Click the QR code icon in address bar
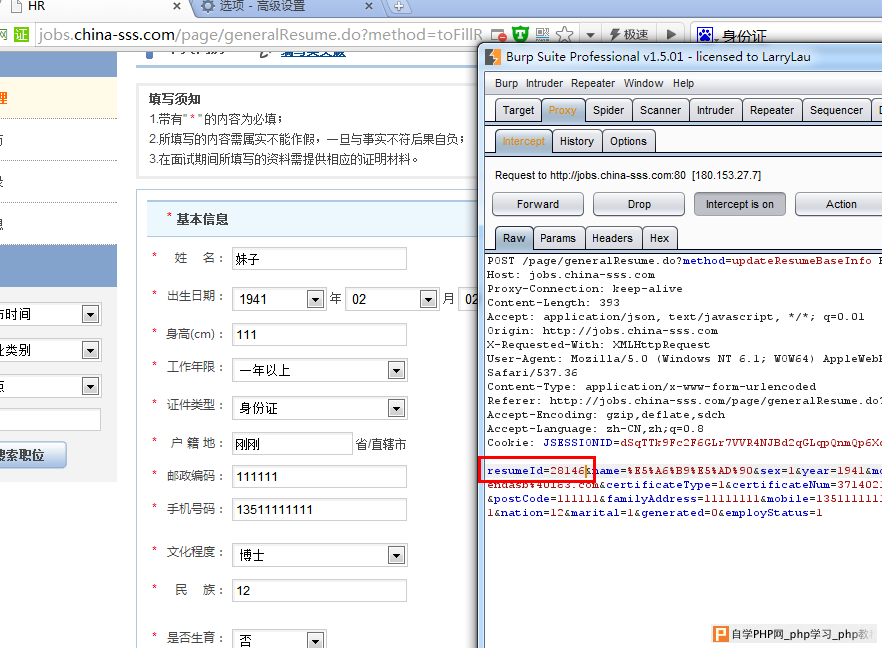This screenshot has width=882, height=648. click(x=542, y=35)
